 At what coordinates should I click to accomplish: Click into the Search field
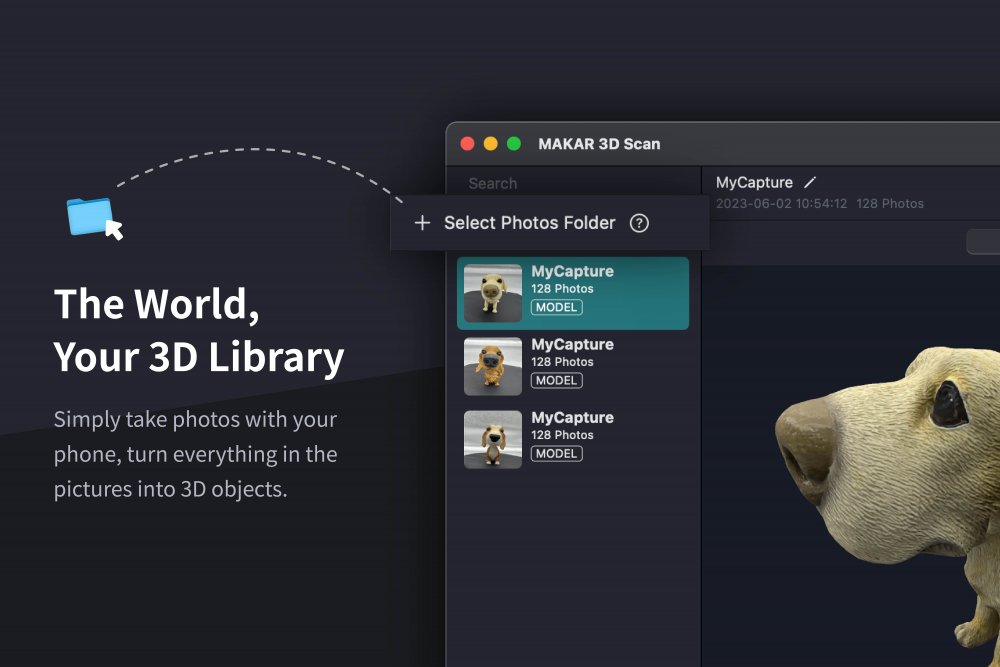[x=560, y=184]
